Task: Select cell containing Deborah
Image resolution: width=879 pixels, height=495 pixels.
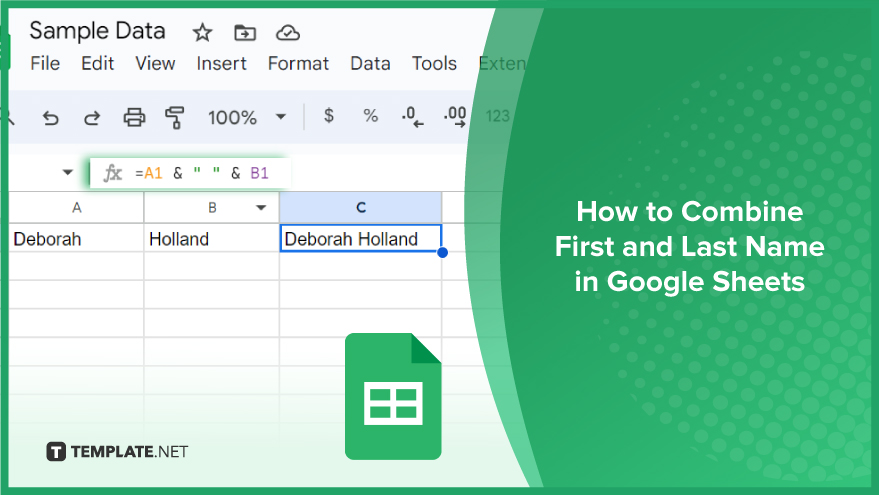Action: 76,238
